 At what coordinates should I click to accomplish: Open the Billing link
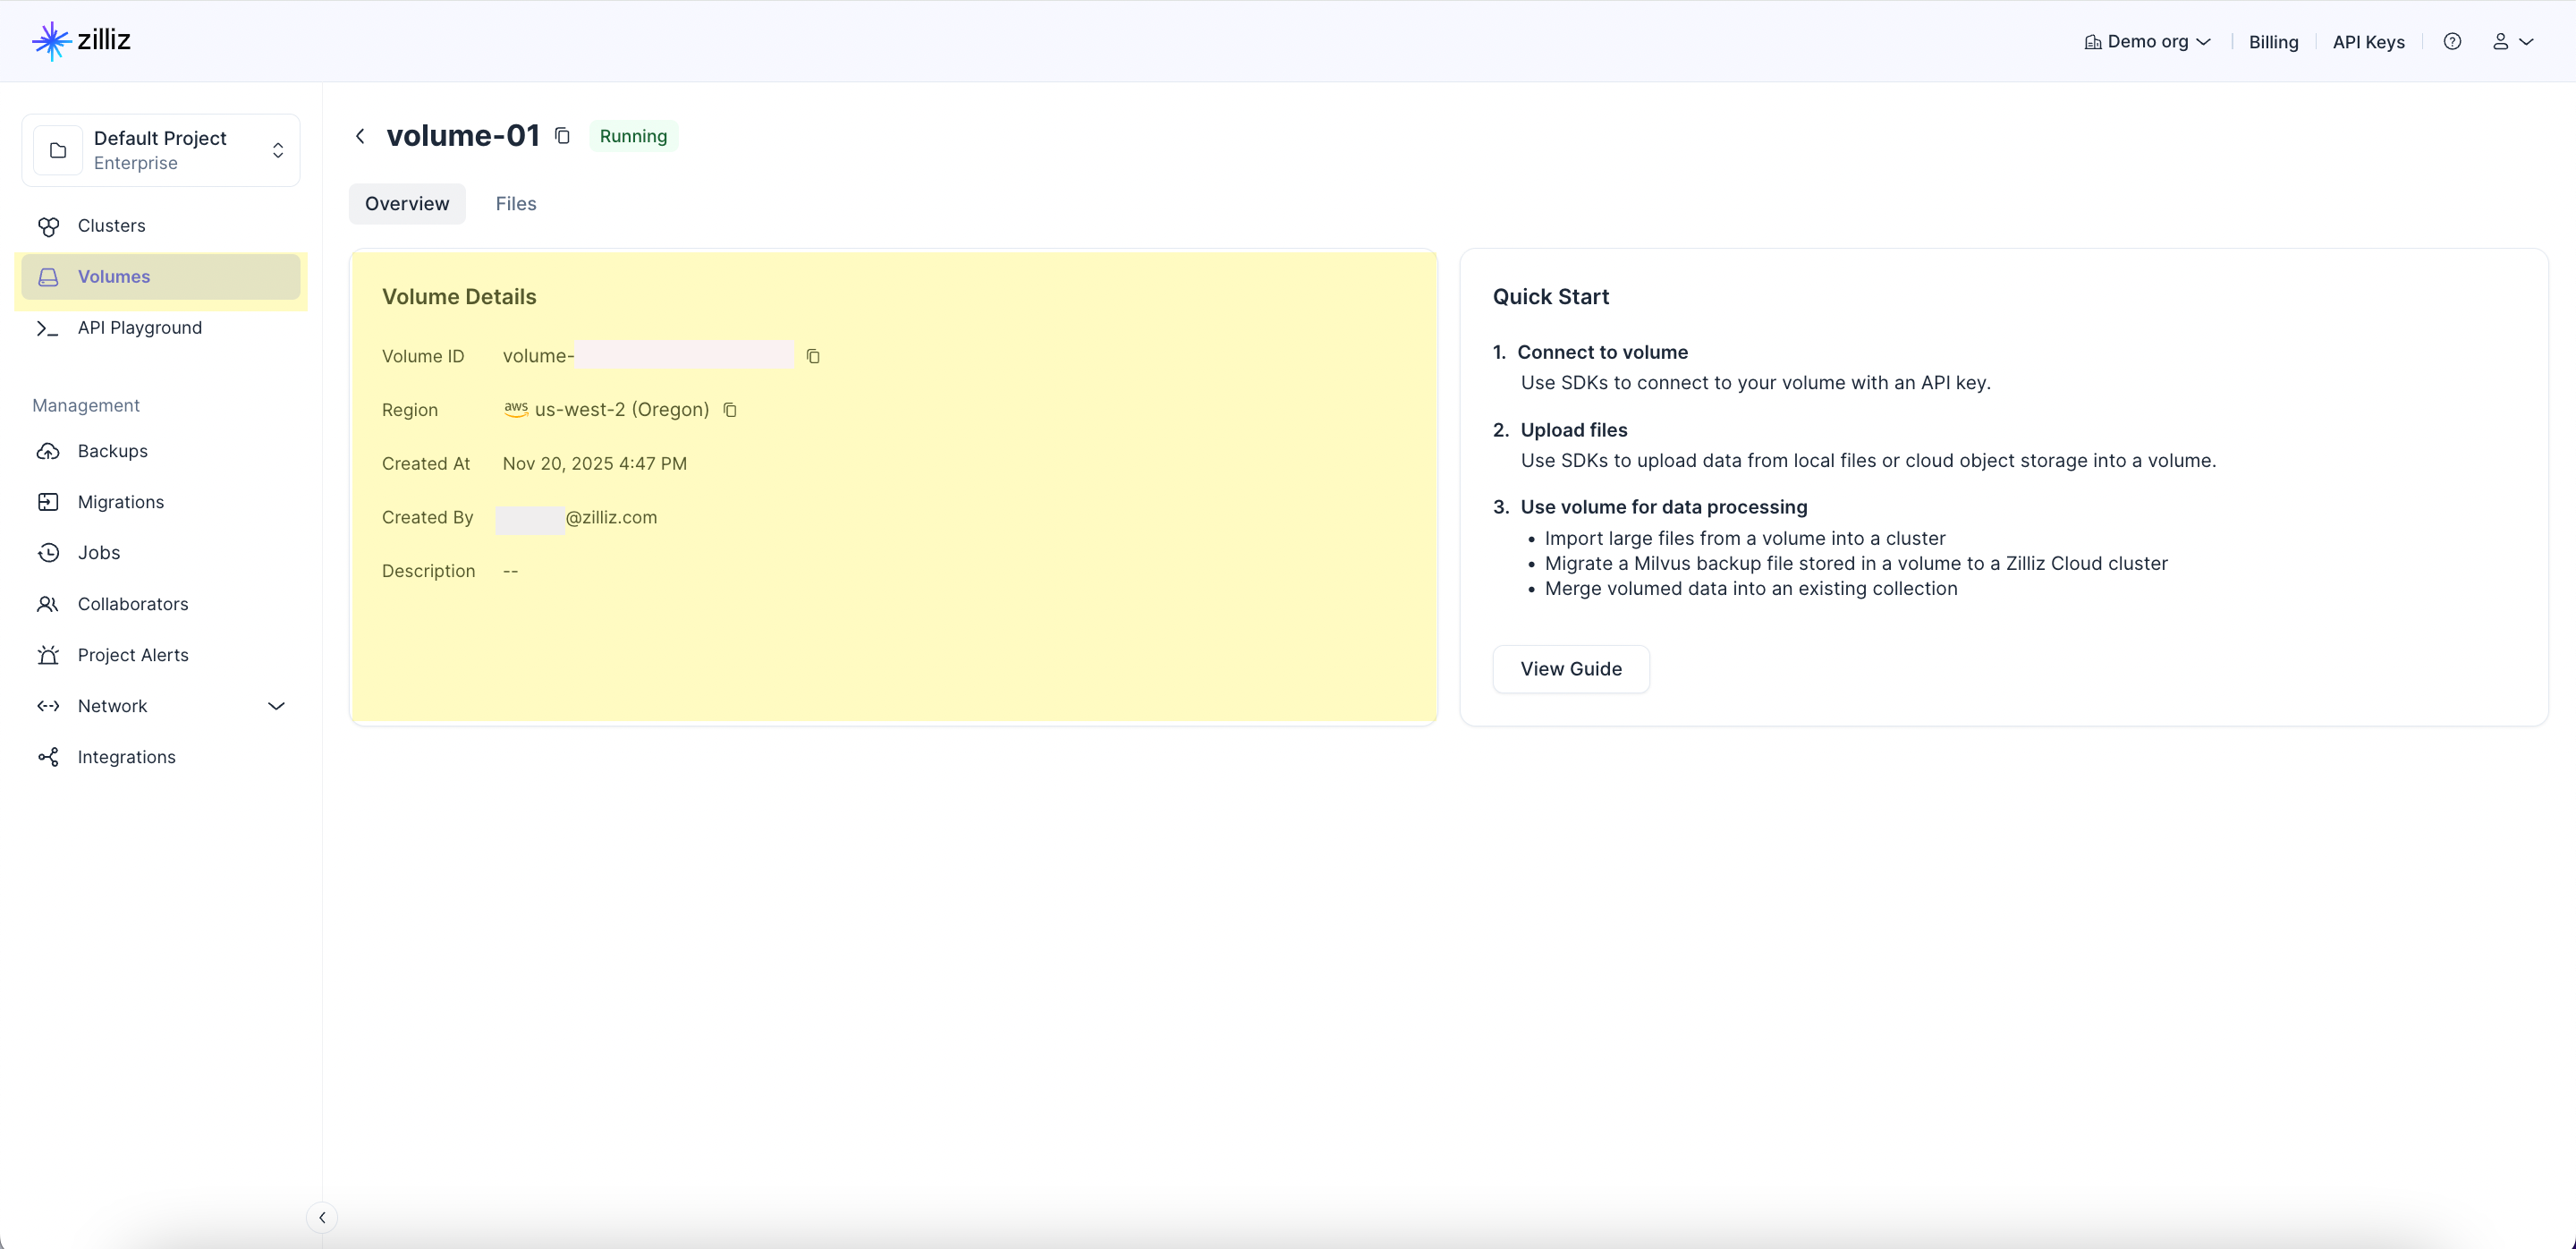click(x=2273, y=41)
